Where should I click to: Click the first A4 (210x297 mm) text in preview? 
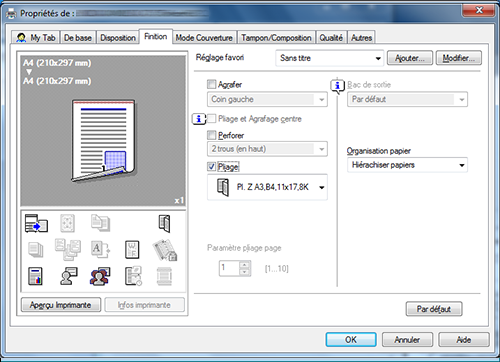click(57, 63)
